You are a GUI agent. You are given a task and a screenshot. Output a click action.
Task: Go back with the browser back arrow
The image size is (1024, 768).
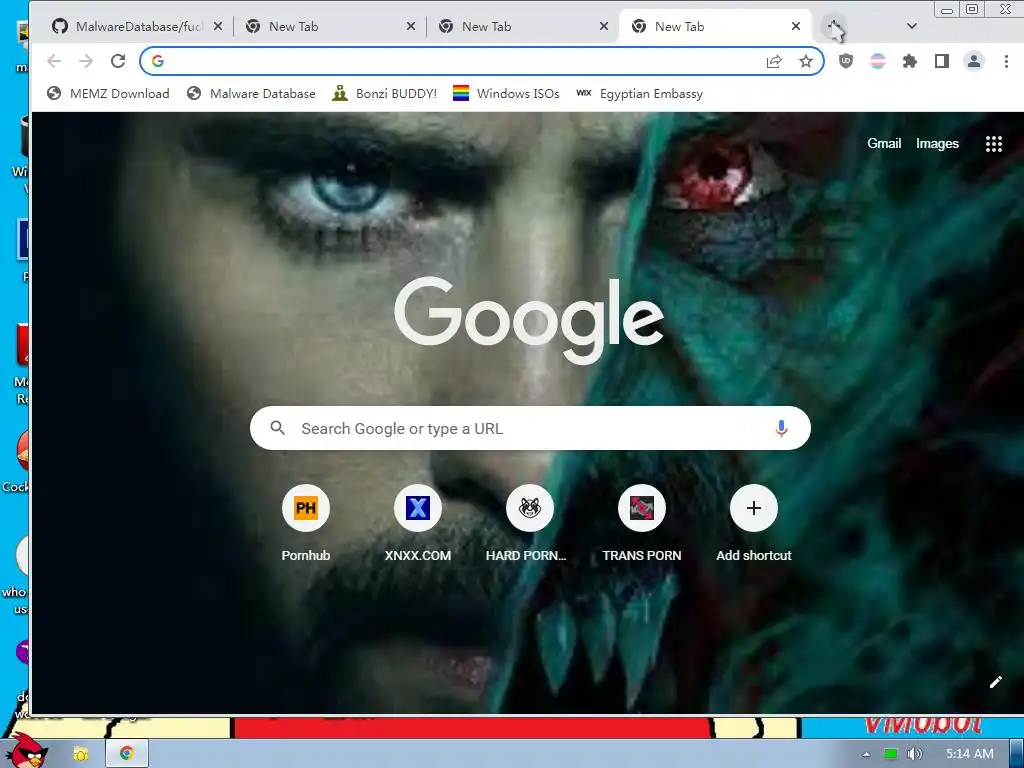(x=54, y=61)
